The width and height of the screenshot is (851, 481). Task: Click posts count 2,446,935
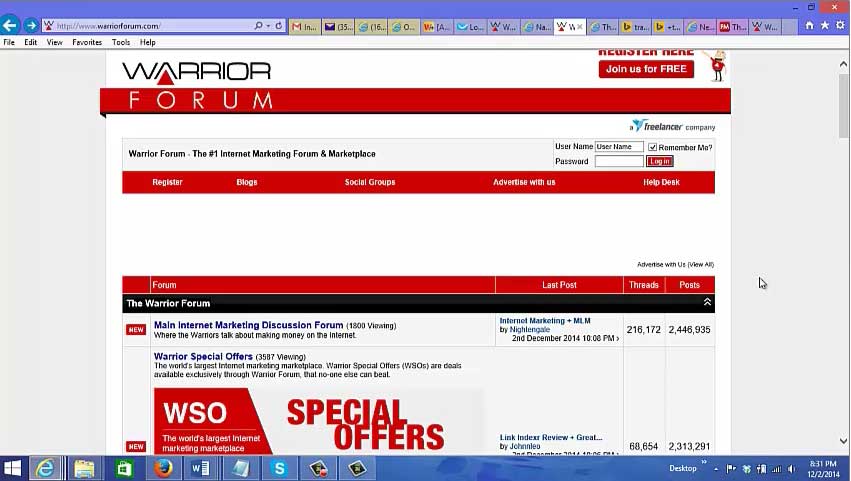point(689,330)
